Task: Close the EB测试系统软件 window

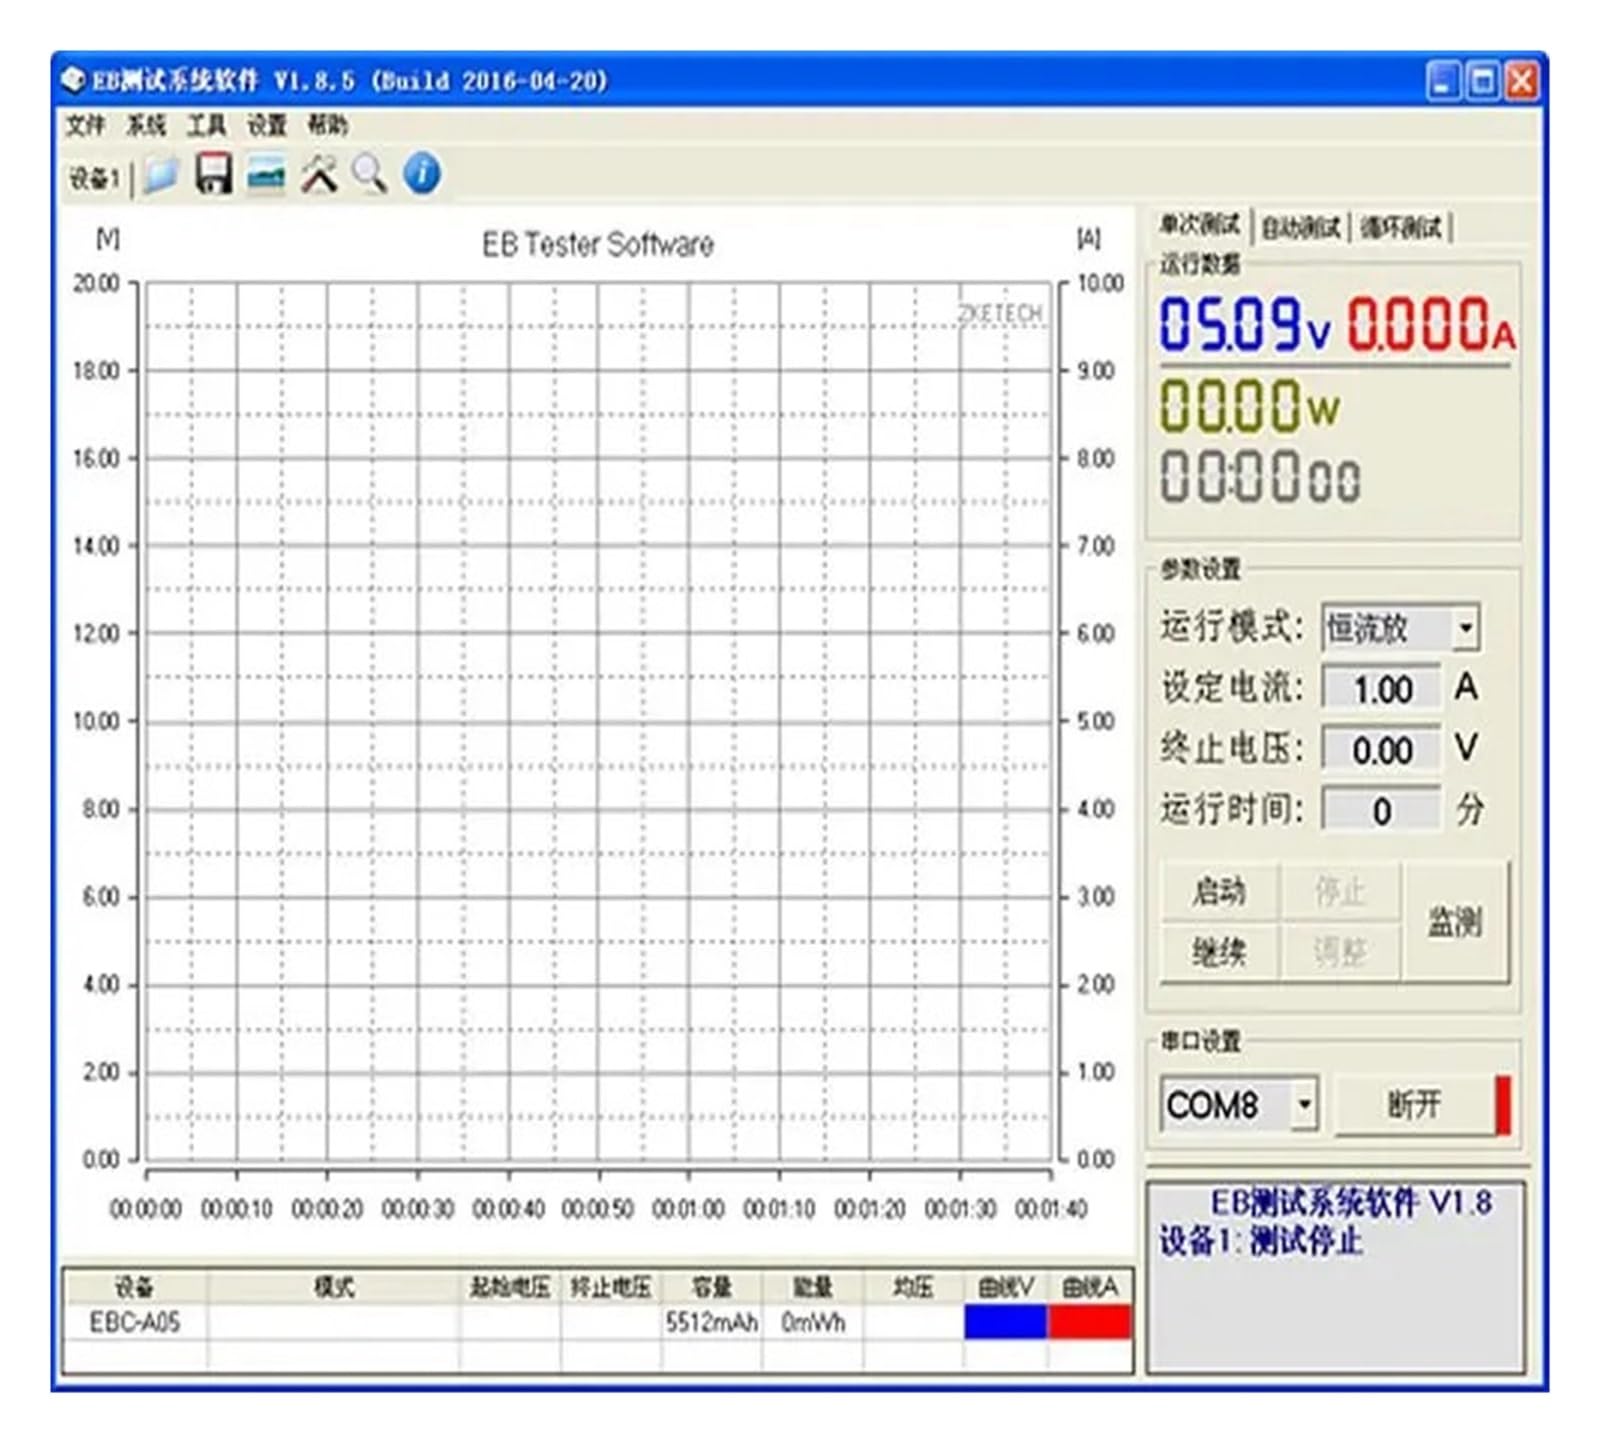Action: [1521, 81]
